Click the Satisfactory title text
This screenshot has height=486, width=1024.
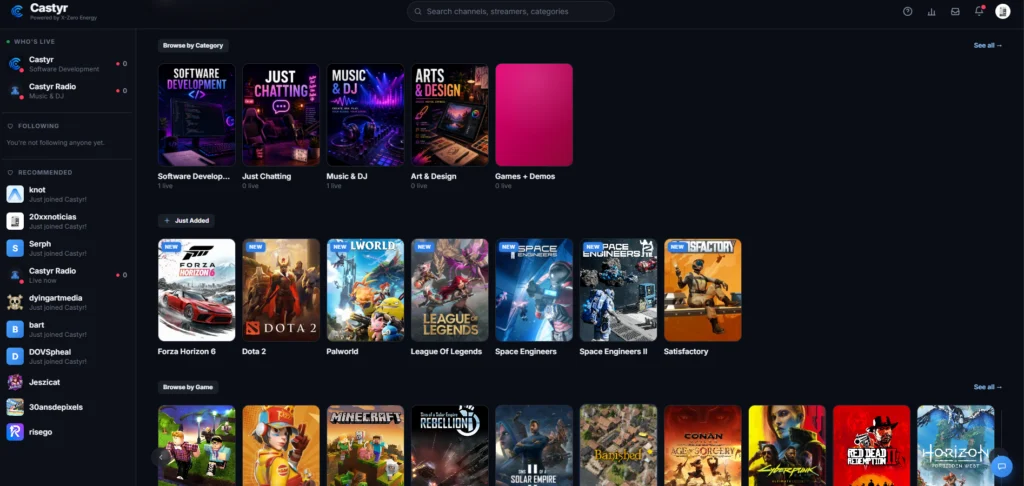pos(686,351)
